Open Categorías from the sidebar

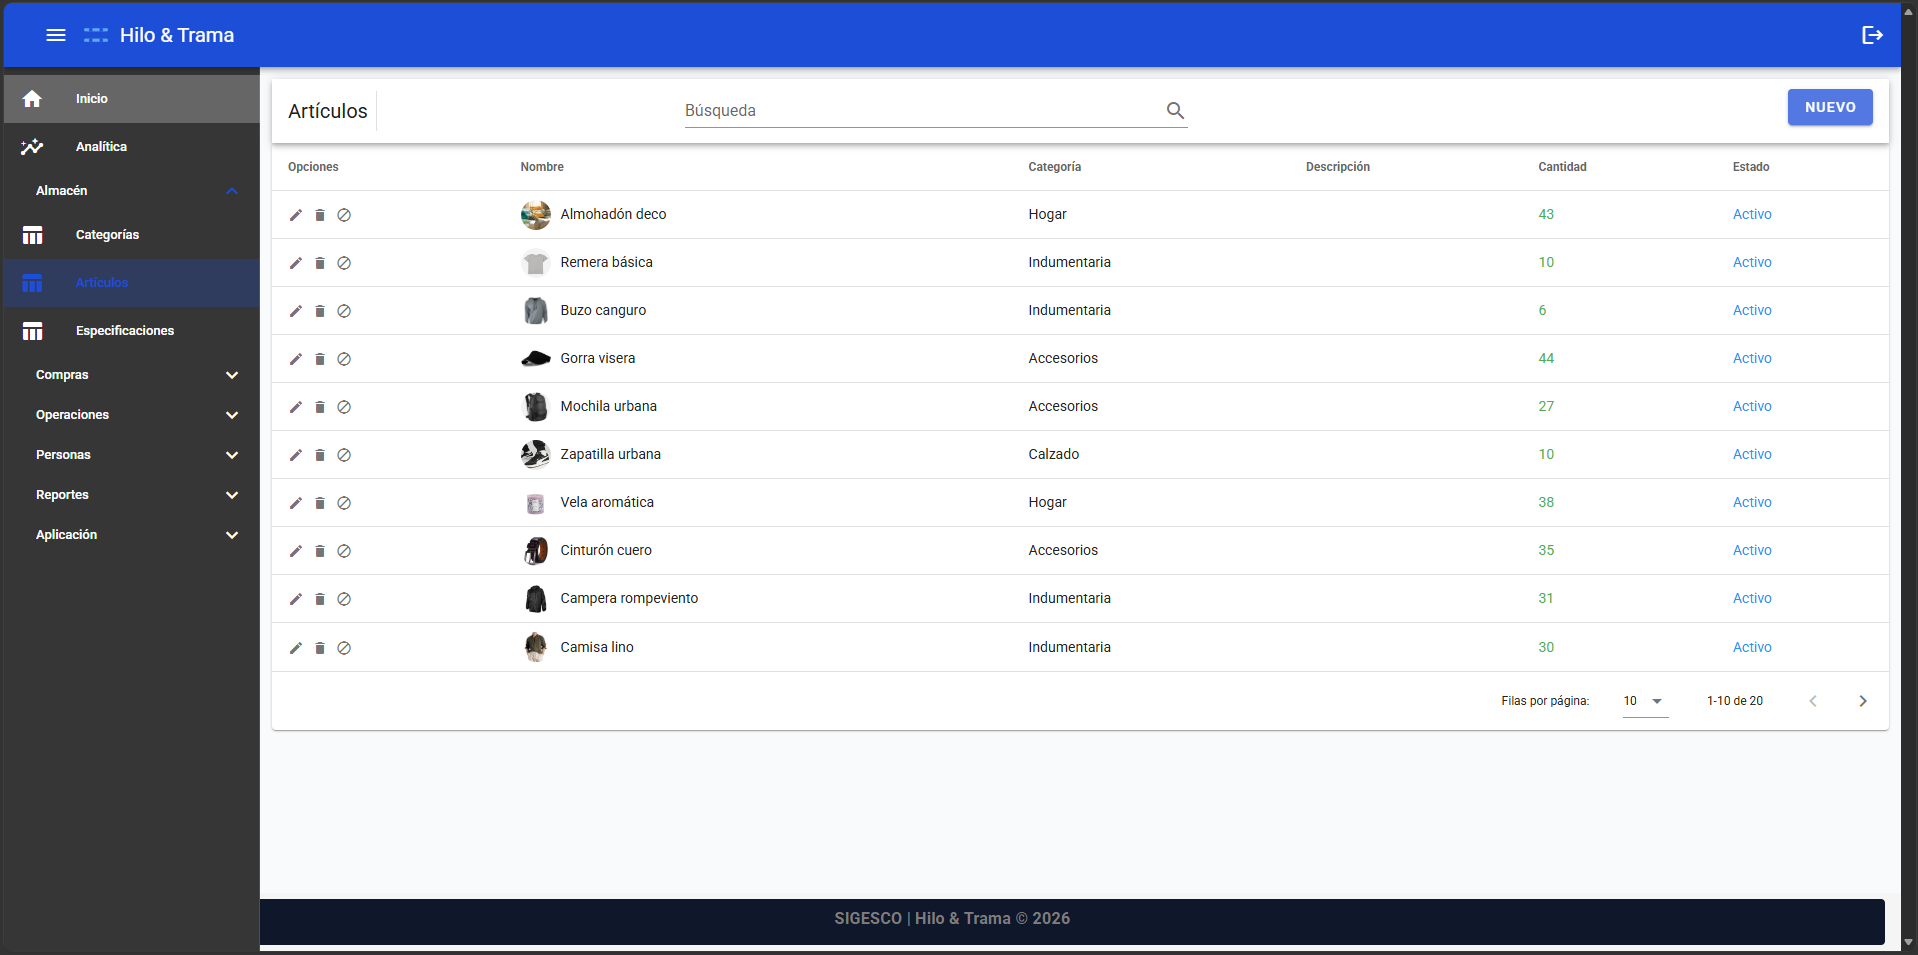click(131, 235)
